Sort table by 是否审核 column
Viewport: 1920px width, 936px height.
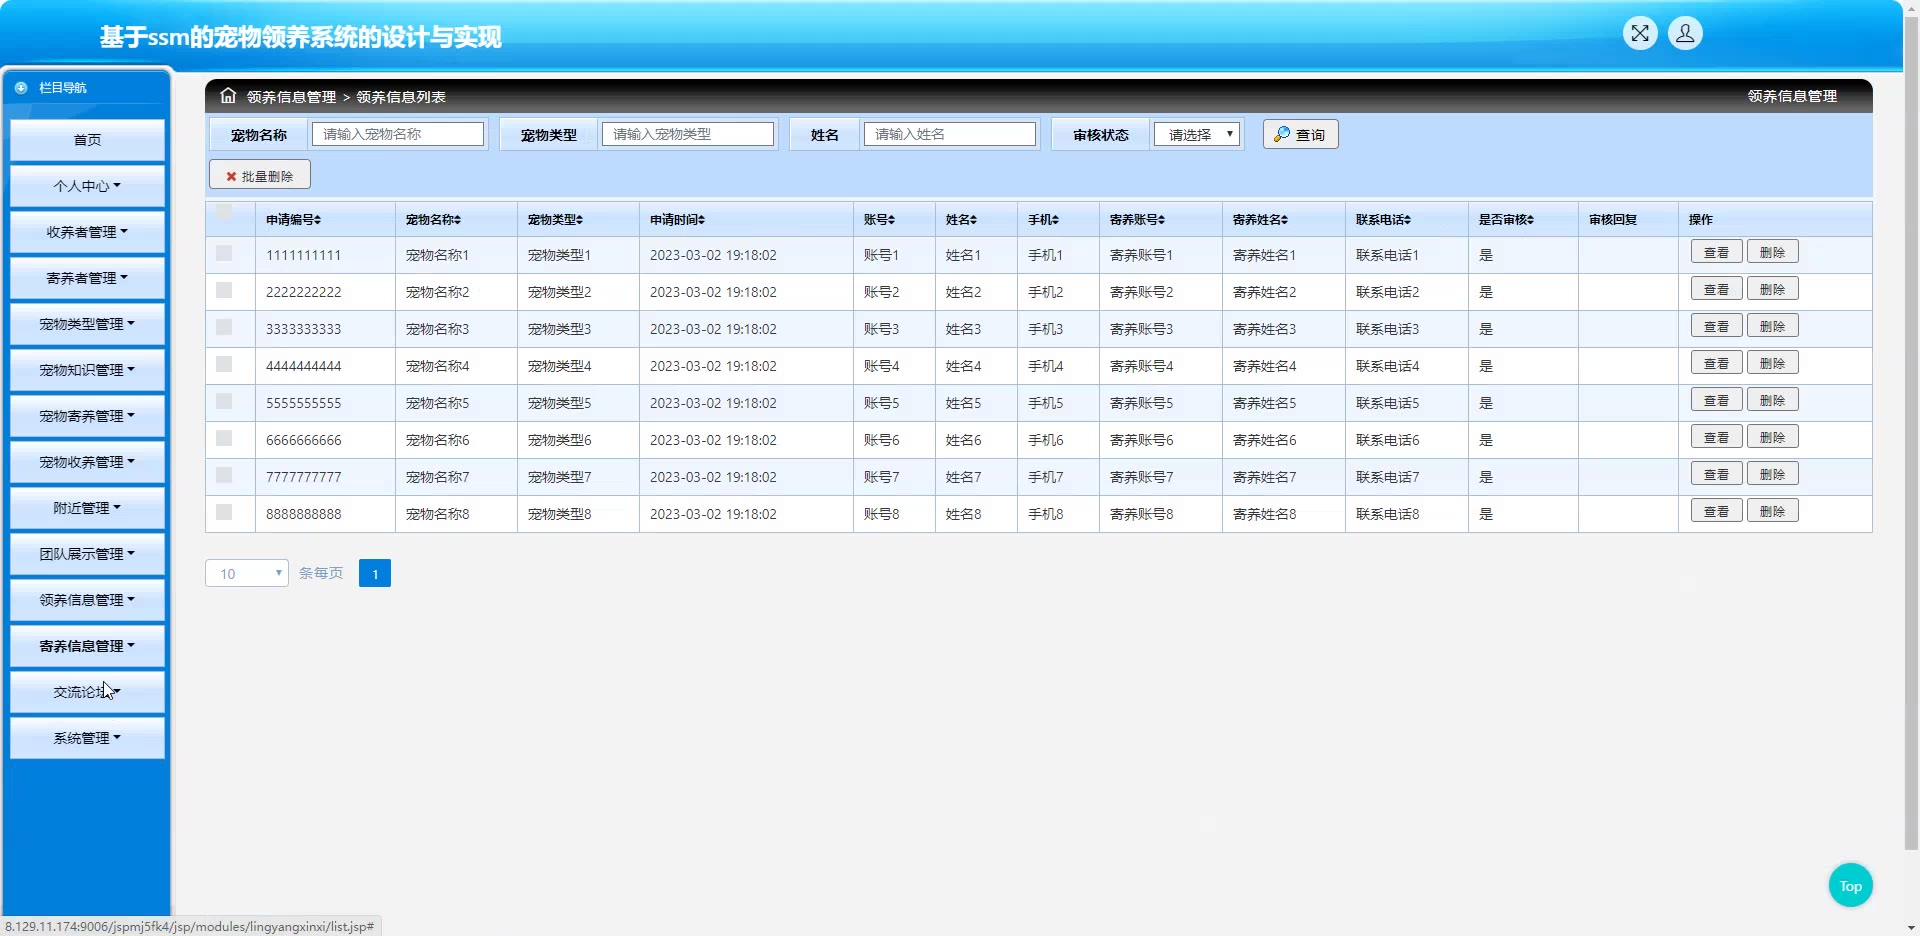(x=1506, y=220)
